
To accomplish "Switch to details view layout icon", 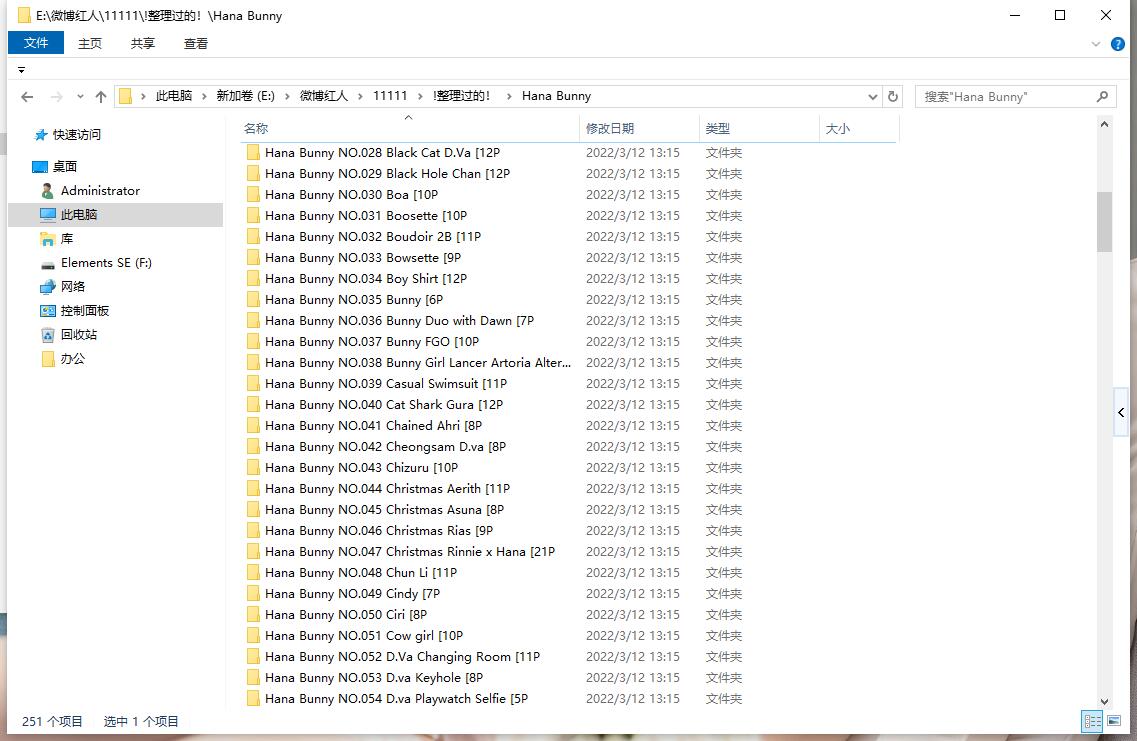I will coord(1092,721).
